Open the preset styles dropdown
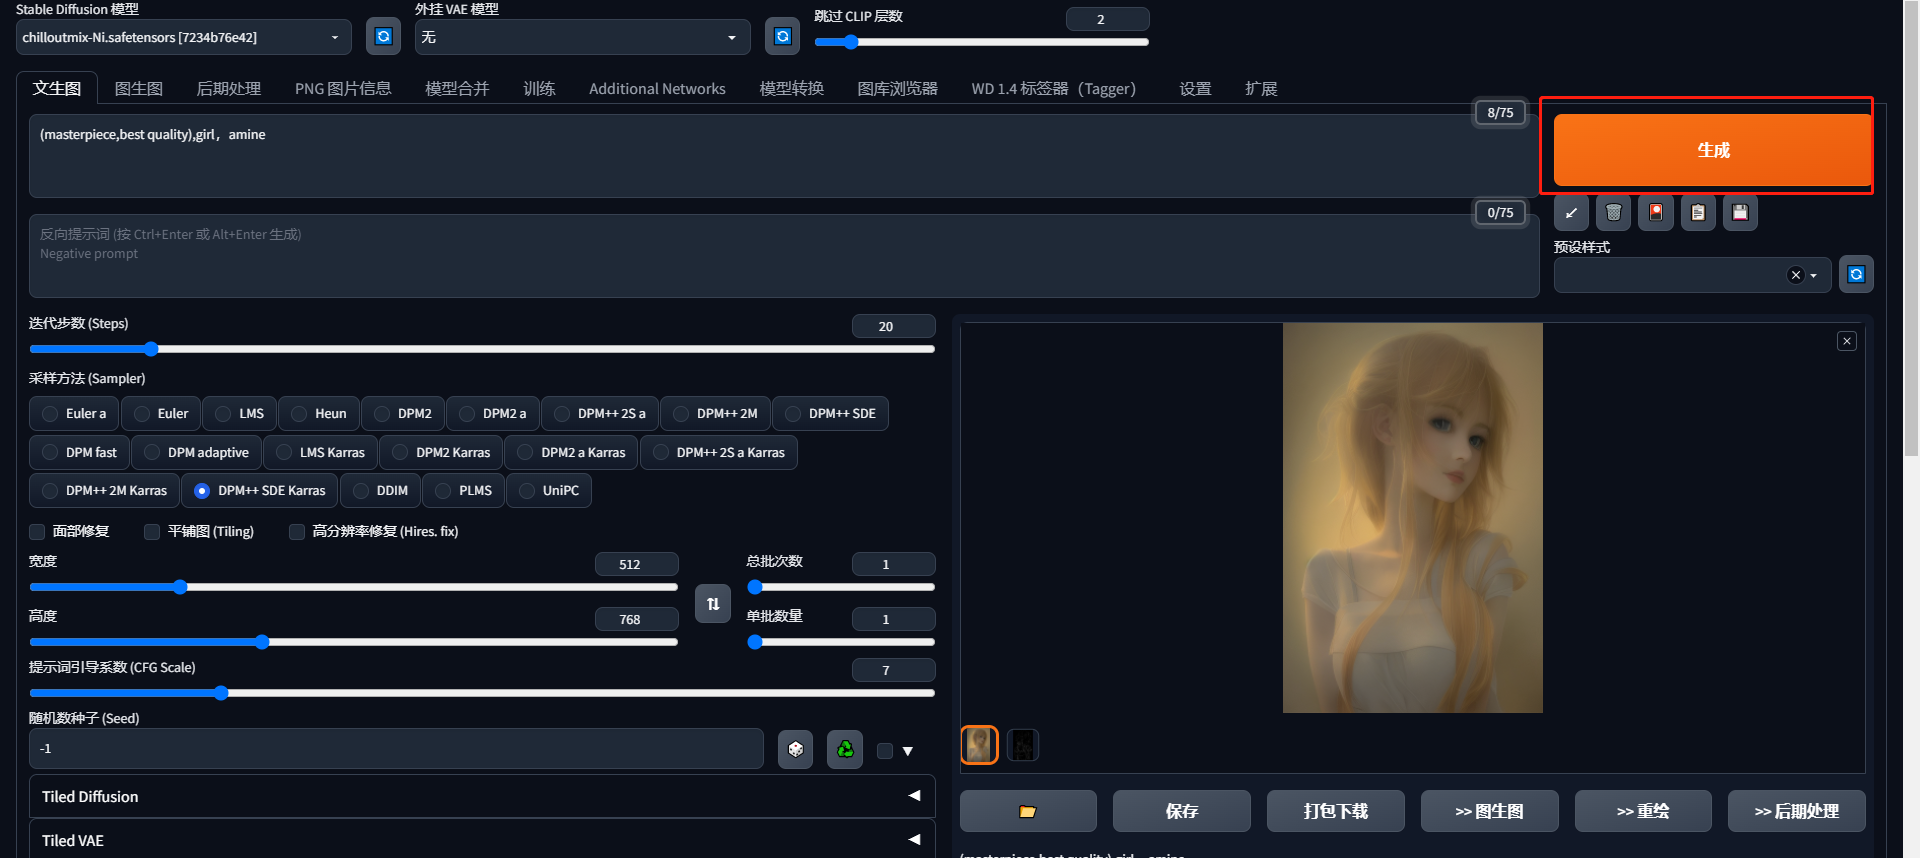Screen dimensions: 1920x858 click(1692, 275)
